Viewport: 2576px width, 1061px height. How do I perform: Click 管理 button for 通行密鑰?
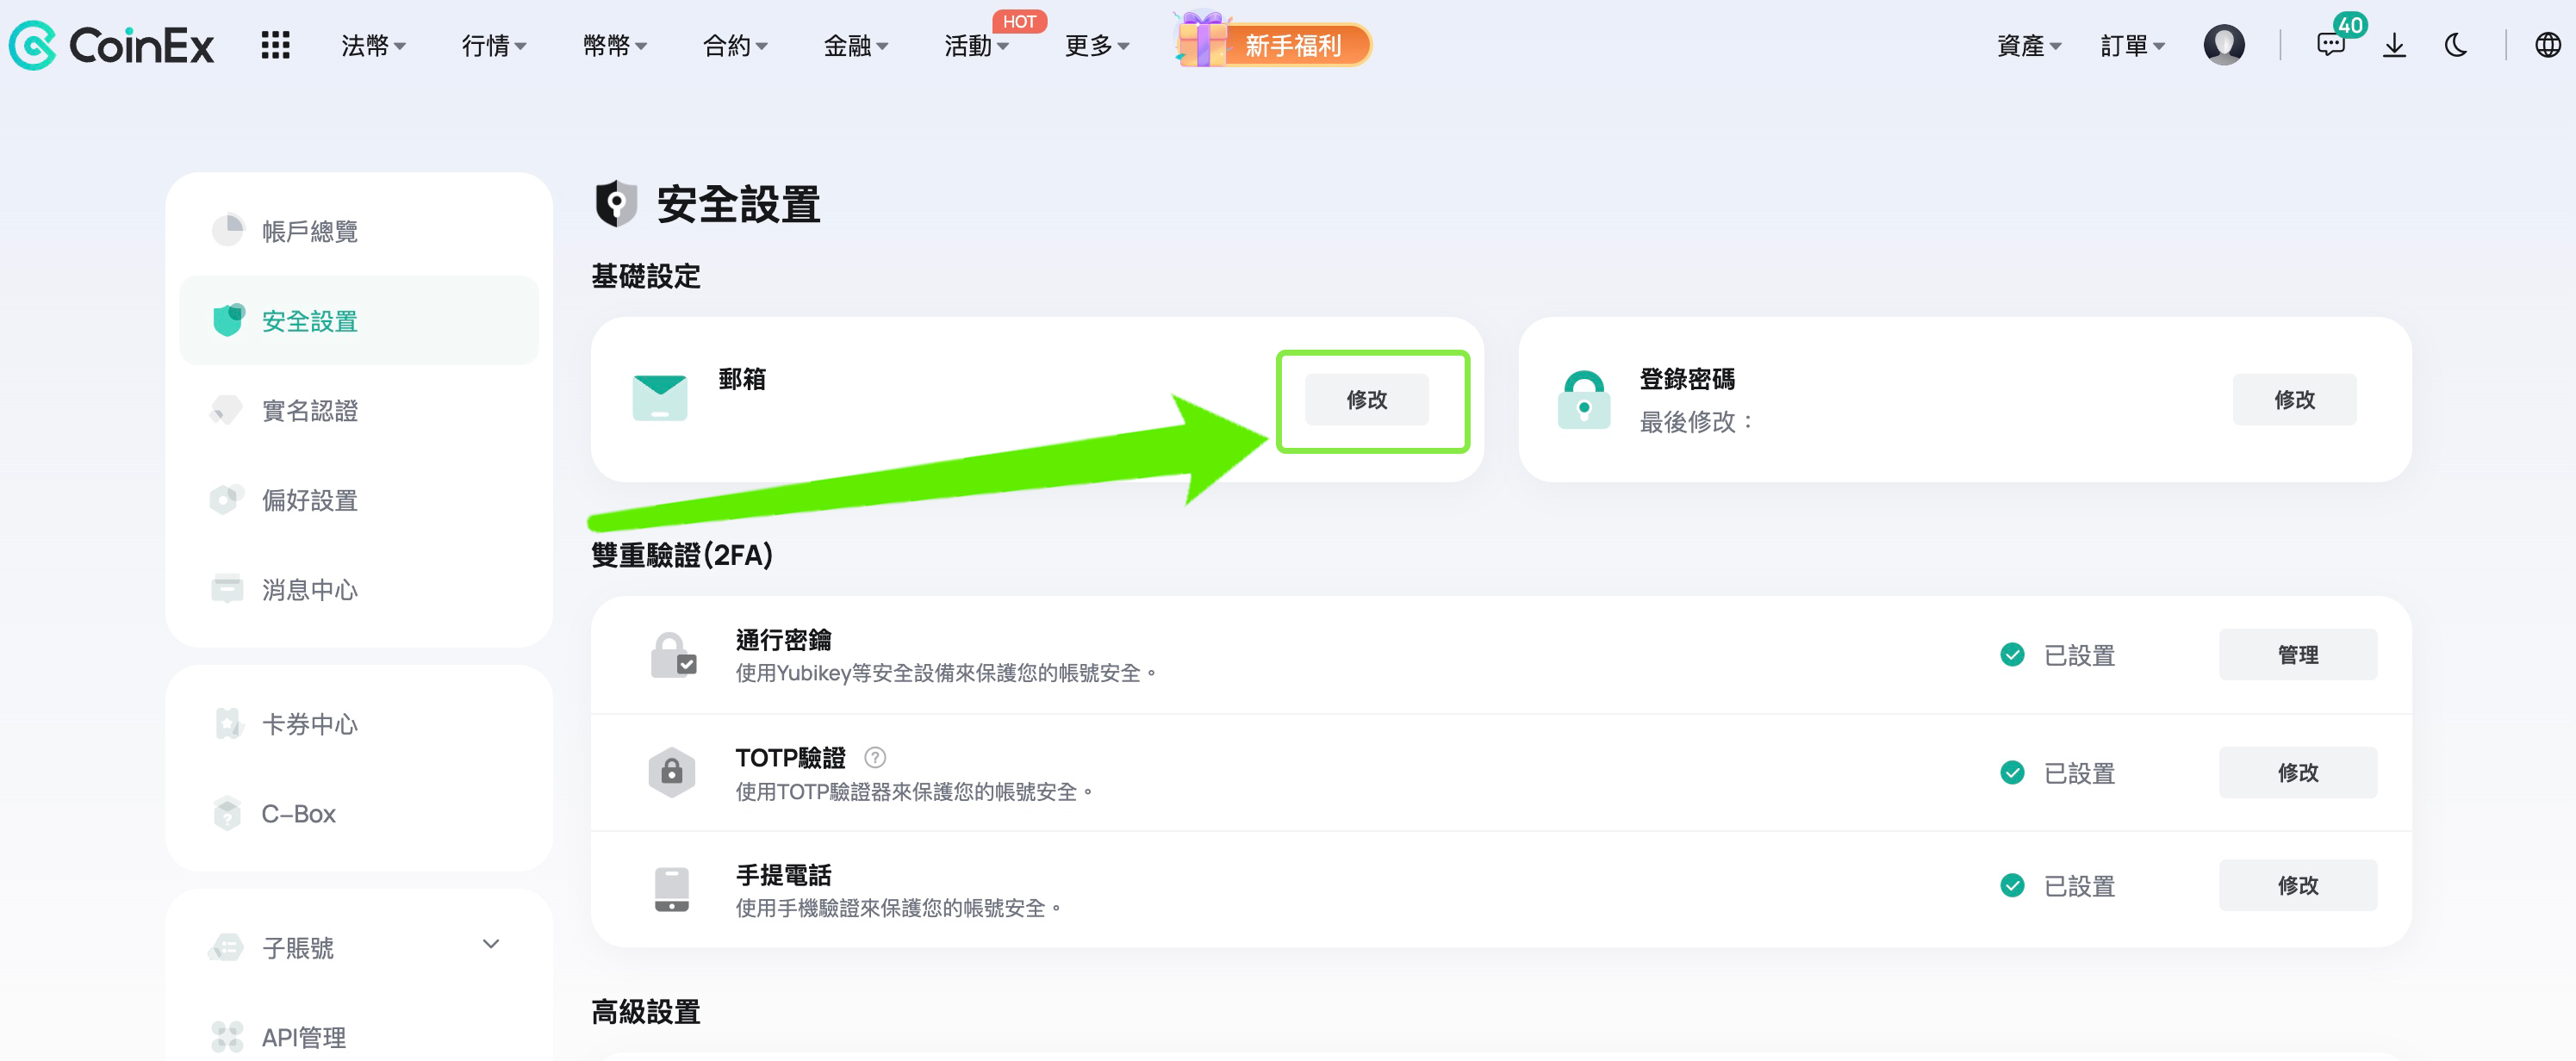[x=2297, y=655]
